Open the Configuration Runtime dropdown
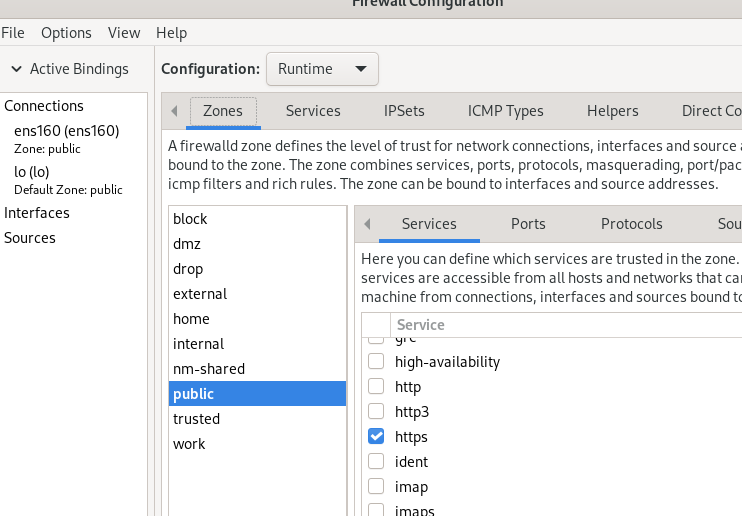Screen dimensions: 742x516 click(x=322, y=69)
